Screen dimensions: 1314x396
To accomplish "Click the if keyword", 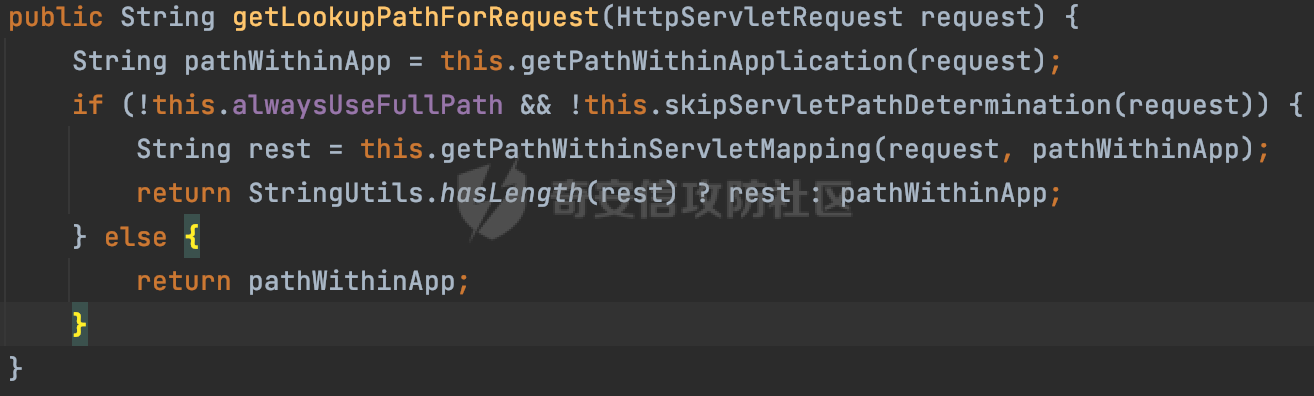I will coord(88,105).
